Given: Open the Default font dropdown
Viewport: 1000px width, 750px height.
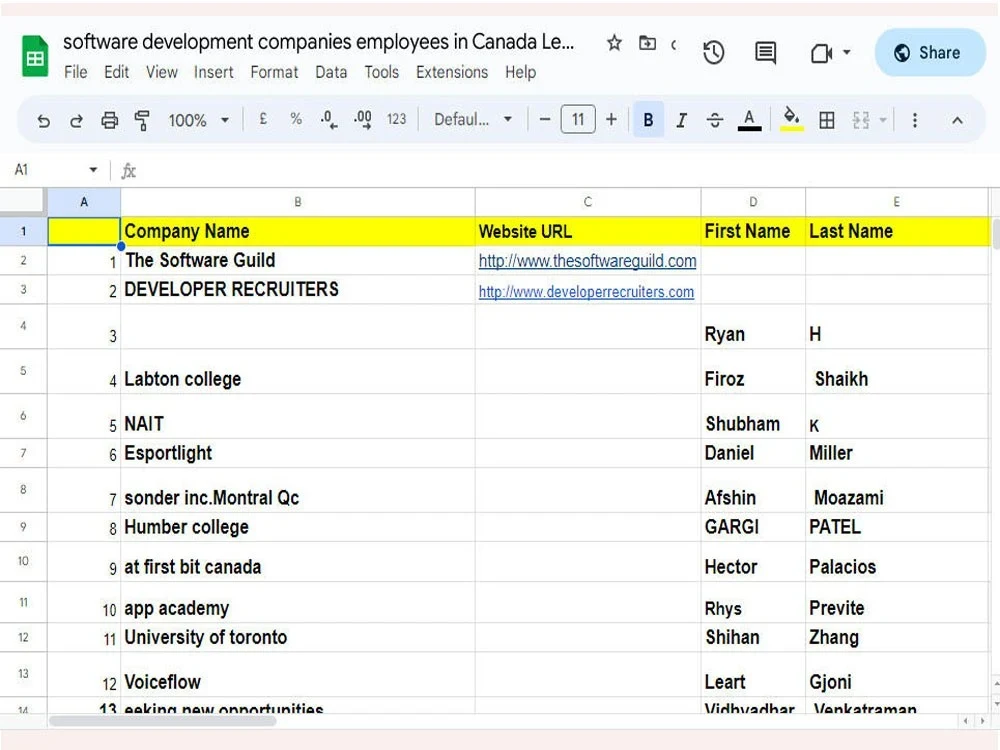Looking at the screenshot, I should pyautogui.click(x=473, y=119).
